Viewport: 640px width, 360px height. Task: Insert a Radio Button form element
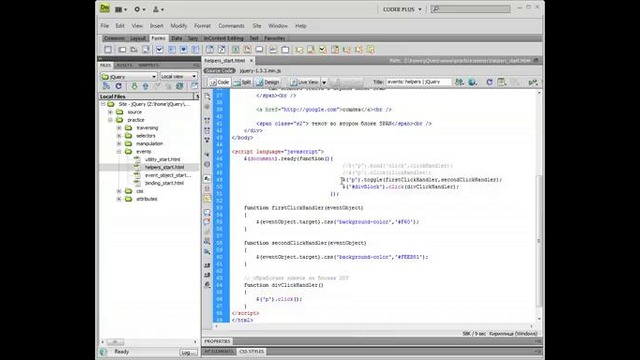pos(184,50)
